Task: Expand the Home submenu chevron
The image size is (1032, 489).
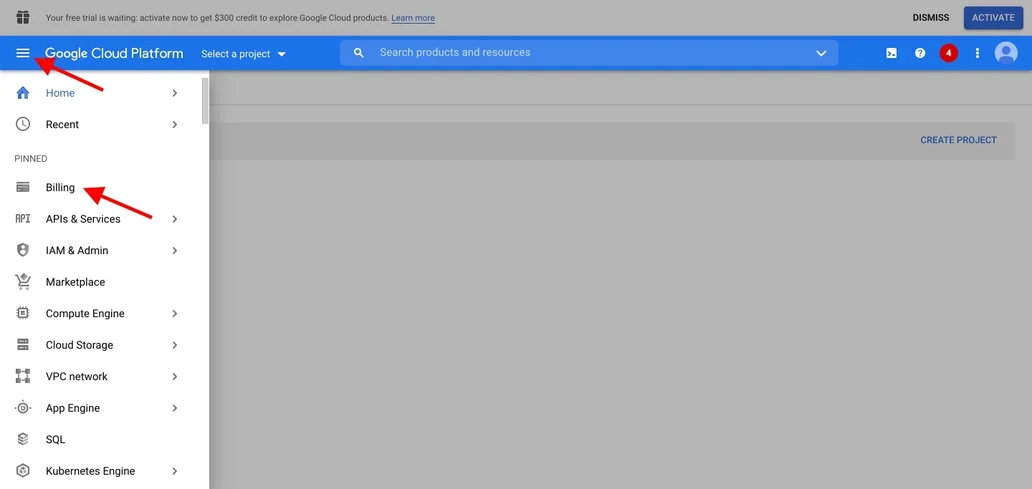Action: coord(174,93)
